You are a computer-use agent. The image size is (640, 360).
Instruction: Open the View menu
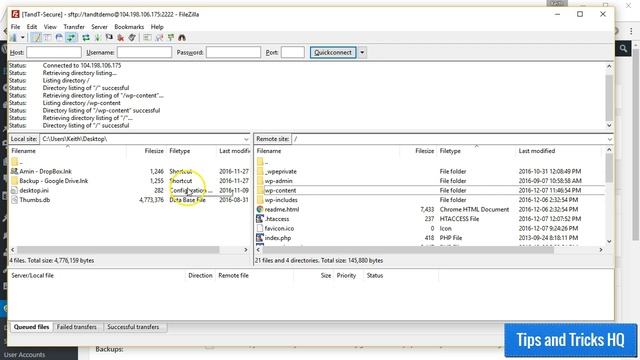click(x=50, y=27)
